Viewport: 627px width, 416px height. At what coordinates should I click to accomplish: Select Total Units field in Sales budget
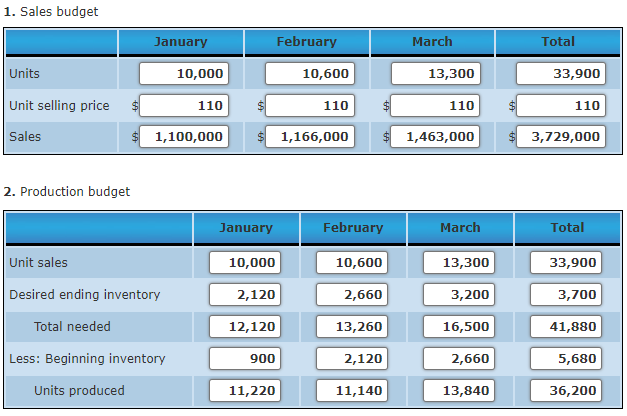[561, 74]
